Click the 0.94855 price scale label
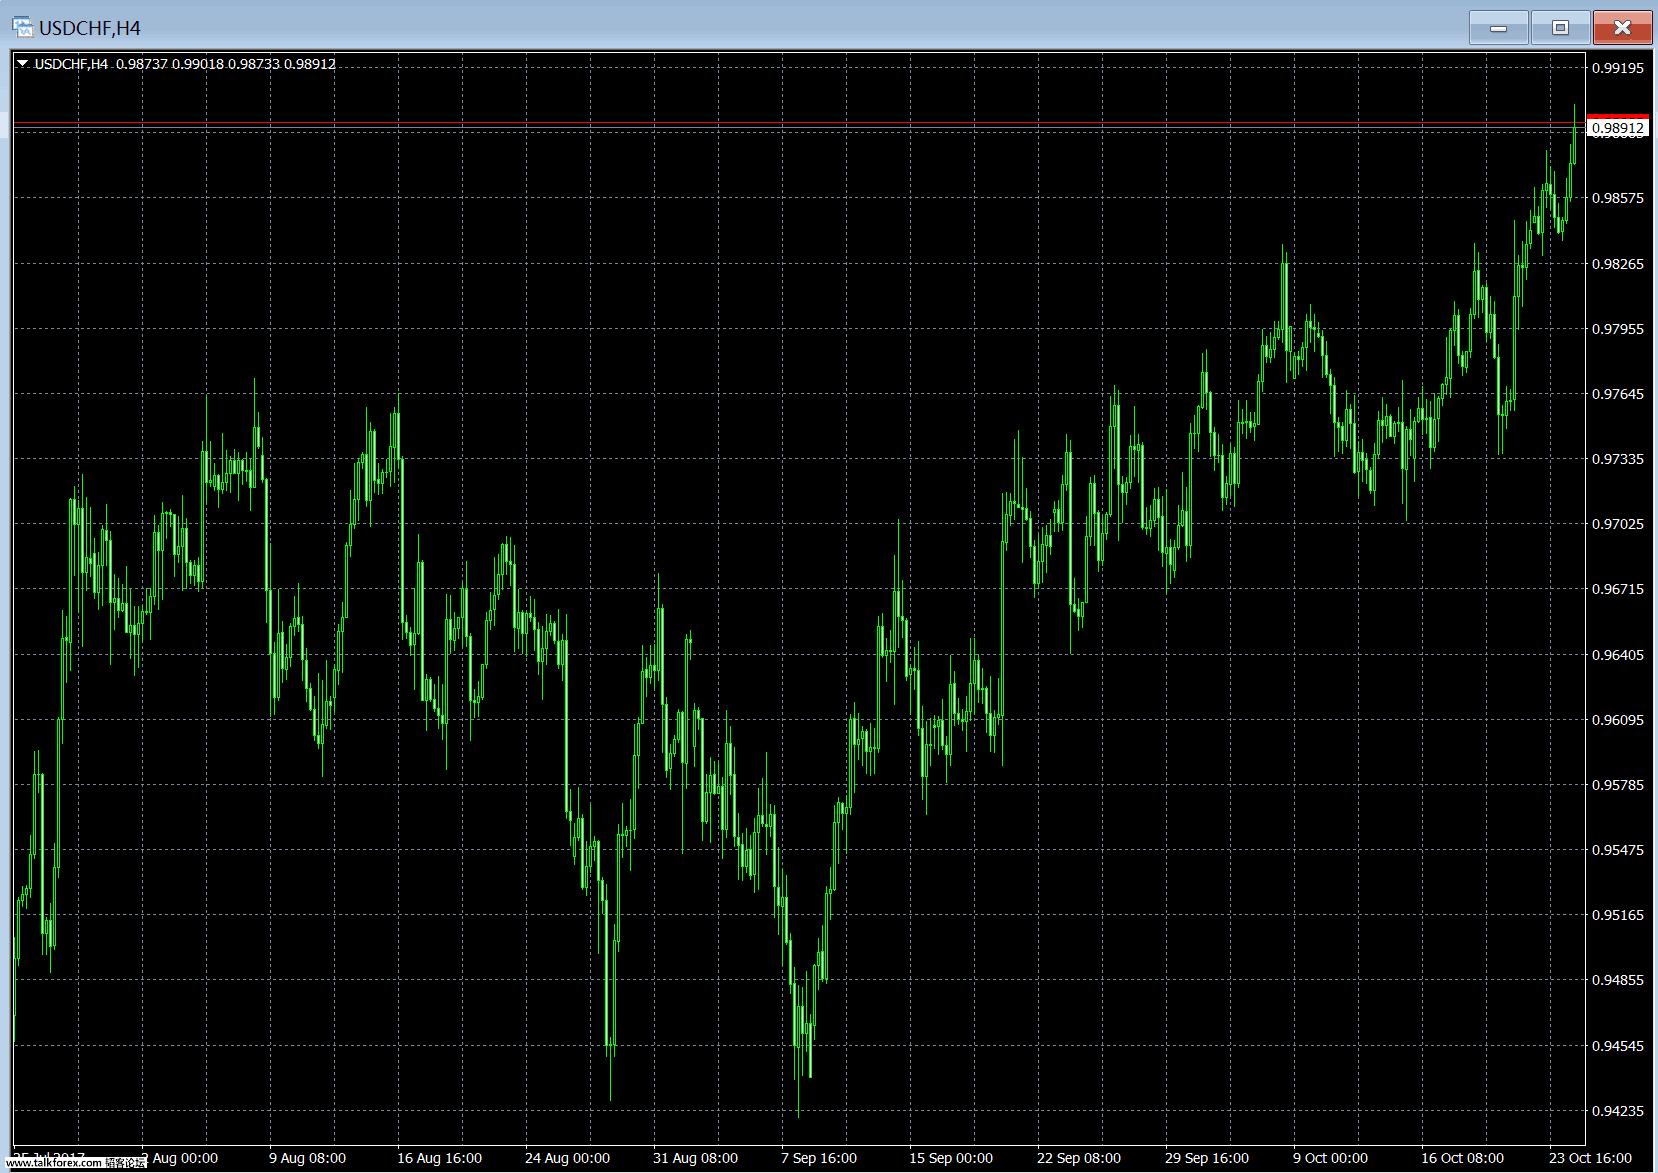 tap(1617, 980)
